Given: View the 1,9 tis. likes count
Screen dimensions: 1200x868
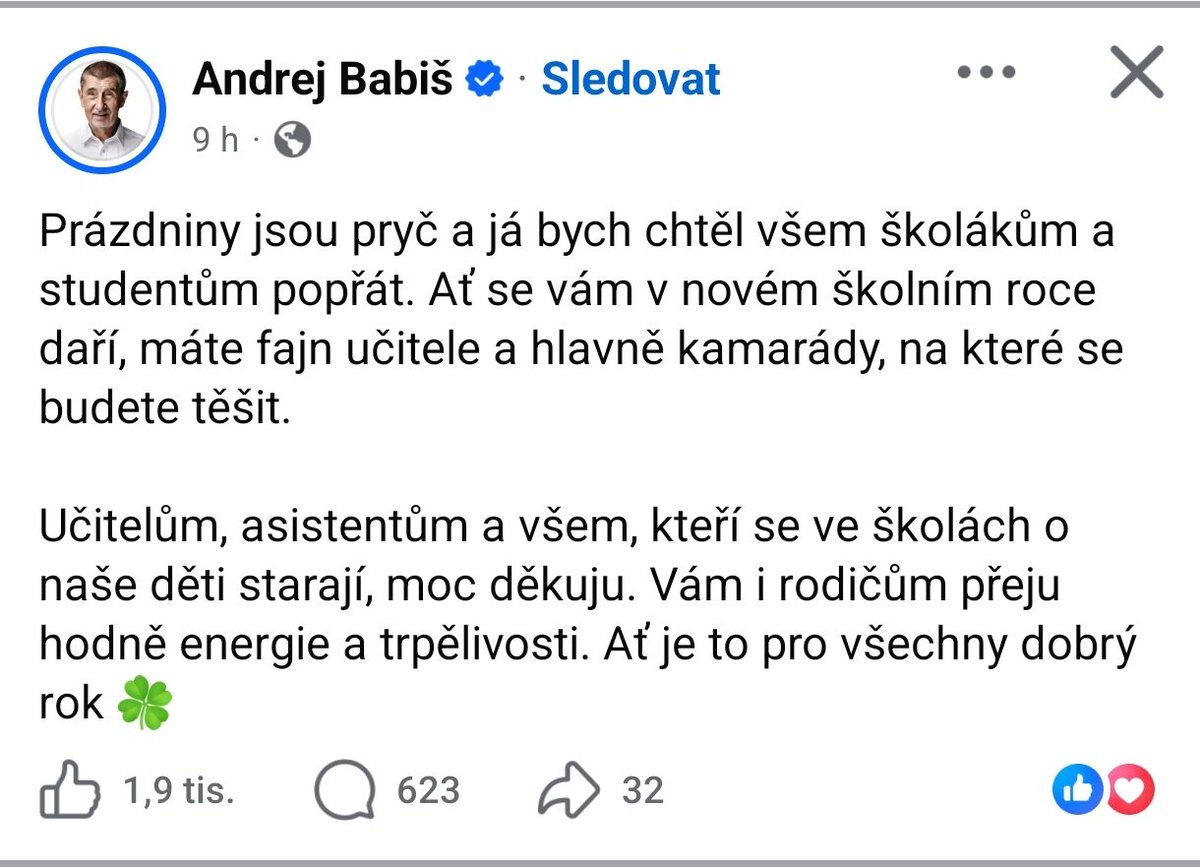Looking at the screenshot, I should point(179,791).
